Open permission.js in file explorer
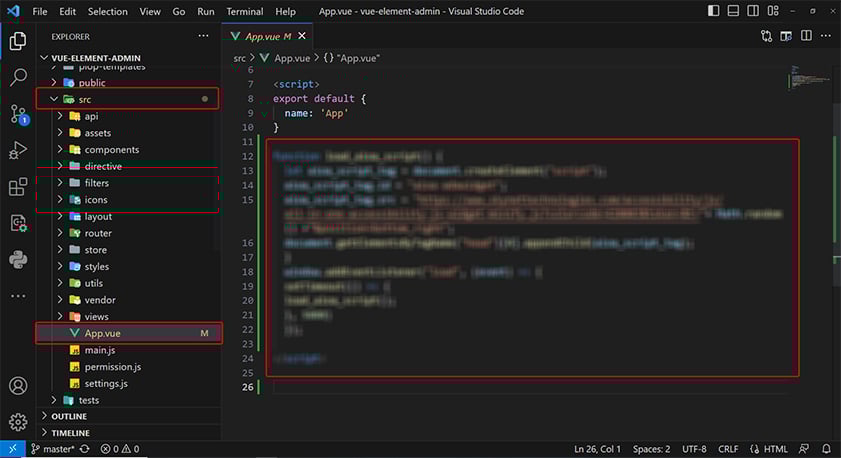This screenshot has height=458, width=841. [x=129, y=367]
